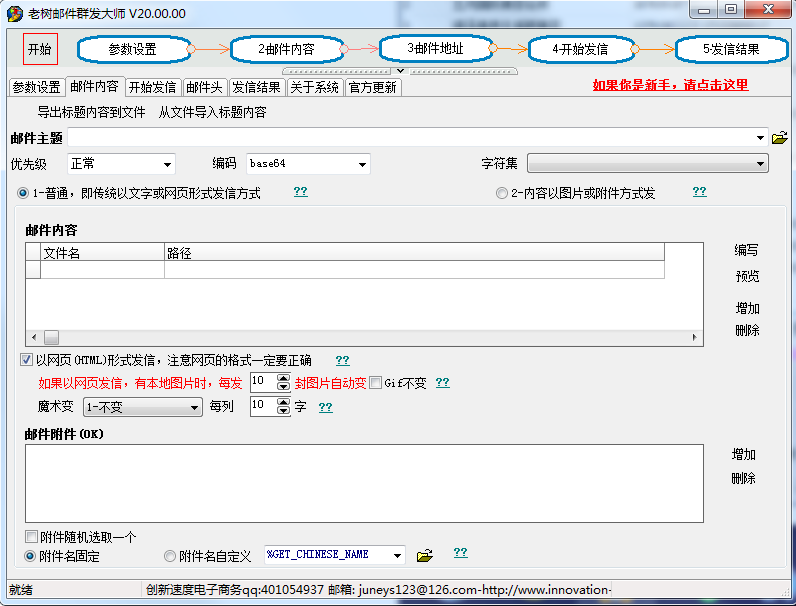
Task: Click 编写 to compose mail content
Action: 747,250
